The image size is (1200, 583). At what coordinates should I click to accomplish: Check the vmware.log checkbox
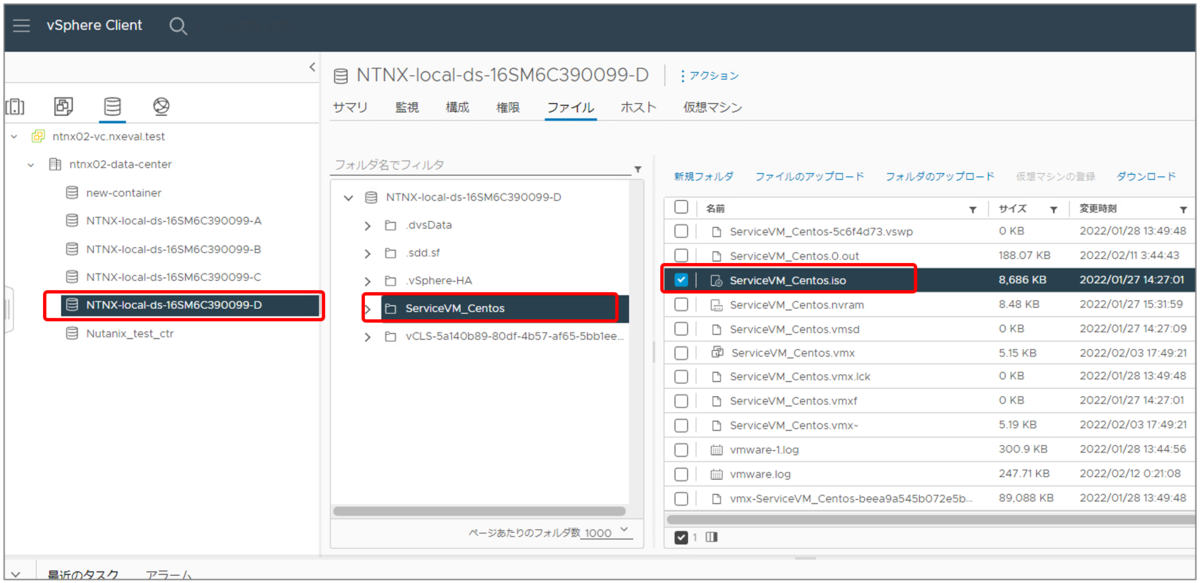pos(681,474)
